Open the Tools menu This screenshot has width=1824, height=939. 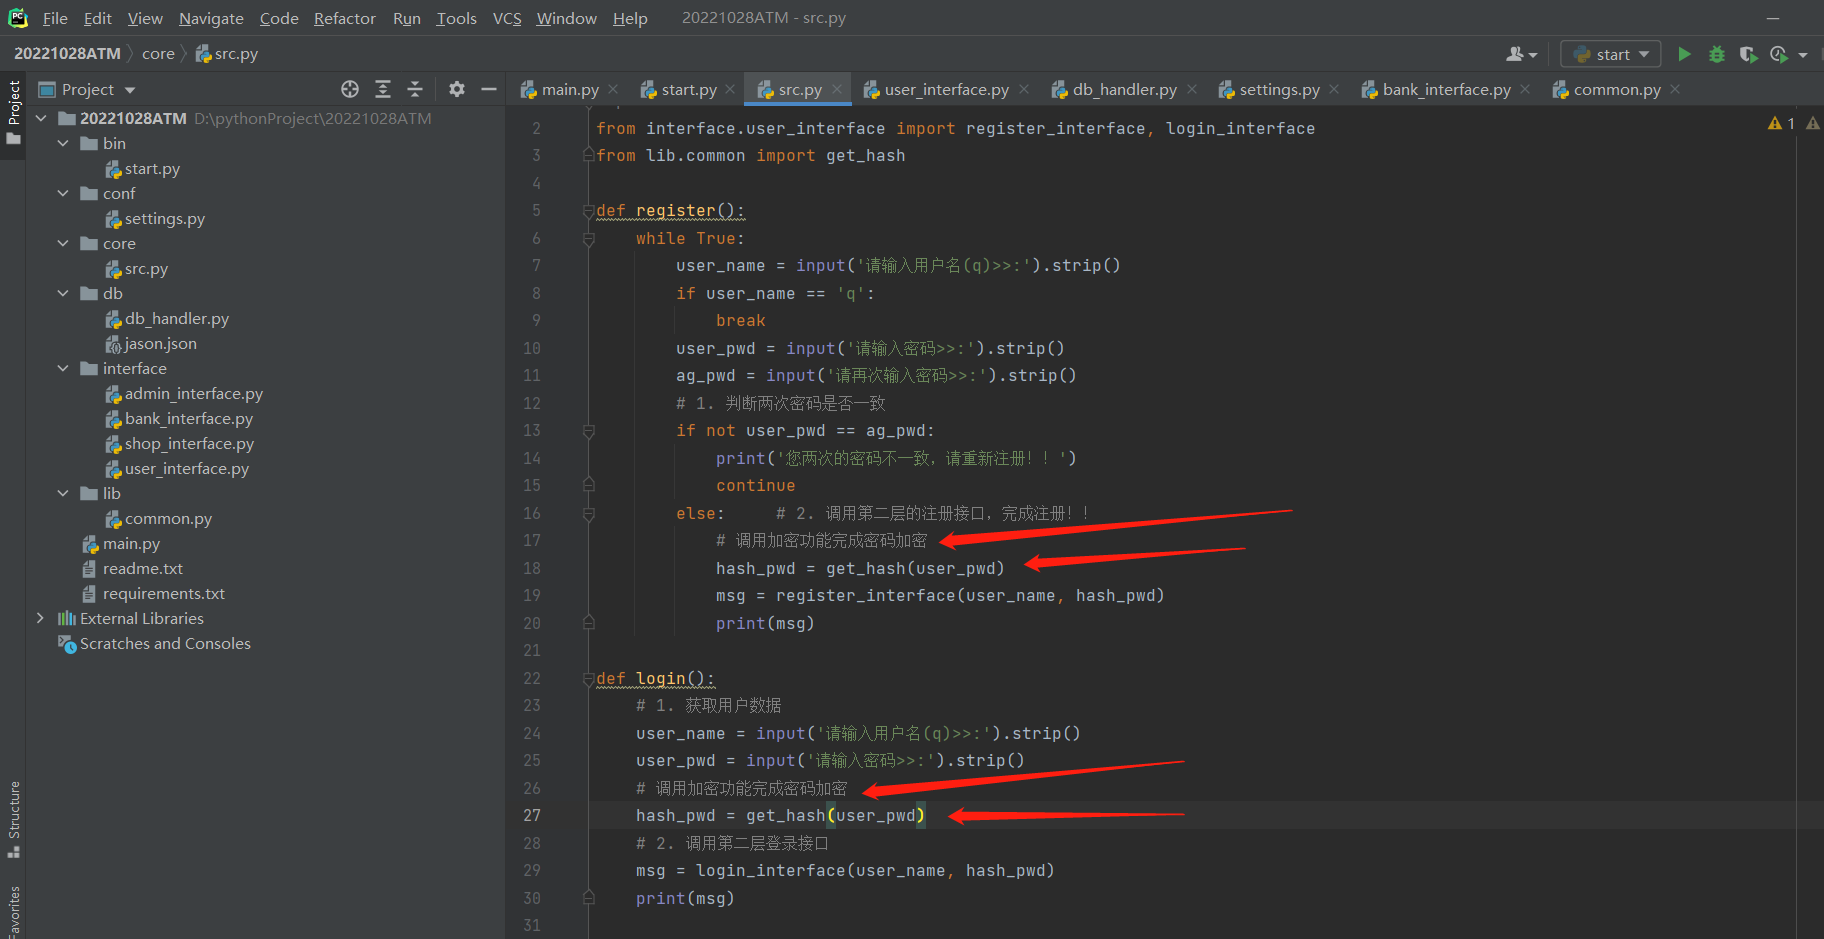pyautogui.click(x=456, y=18)
